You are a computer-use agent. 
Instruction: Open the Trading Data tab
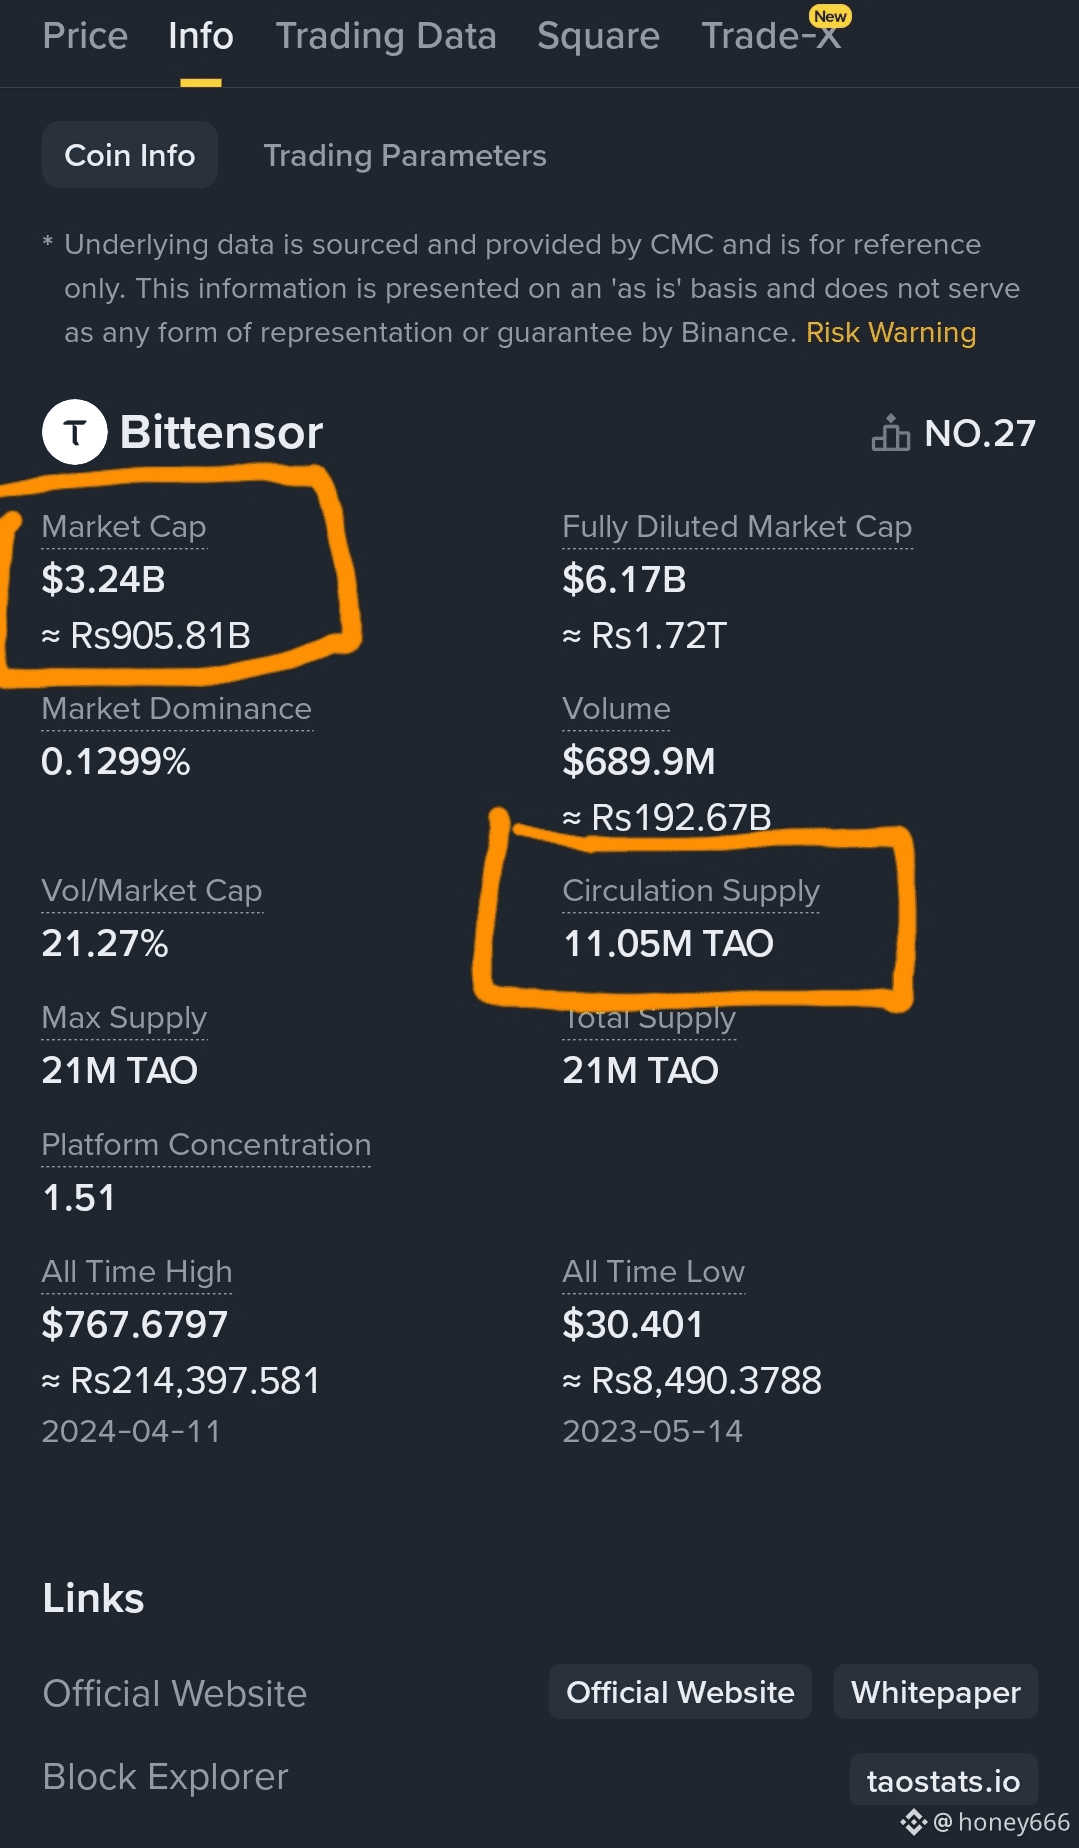tap(386, 36)
